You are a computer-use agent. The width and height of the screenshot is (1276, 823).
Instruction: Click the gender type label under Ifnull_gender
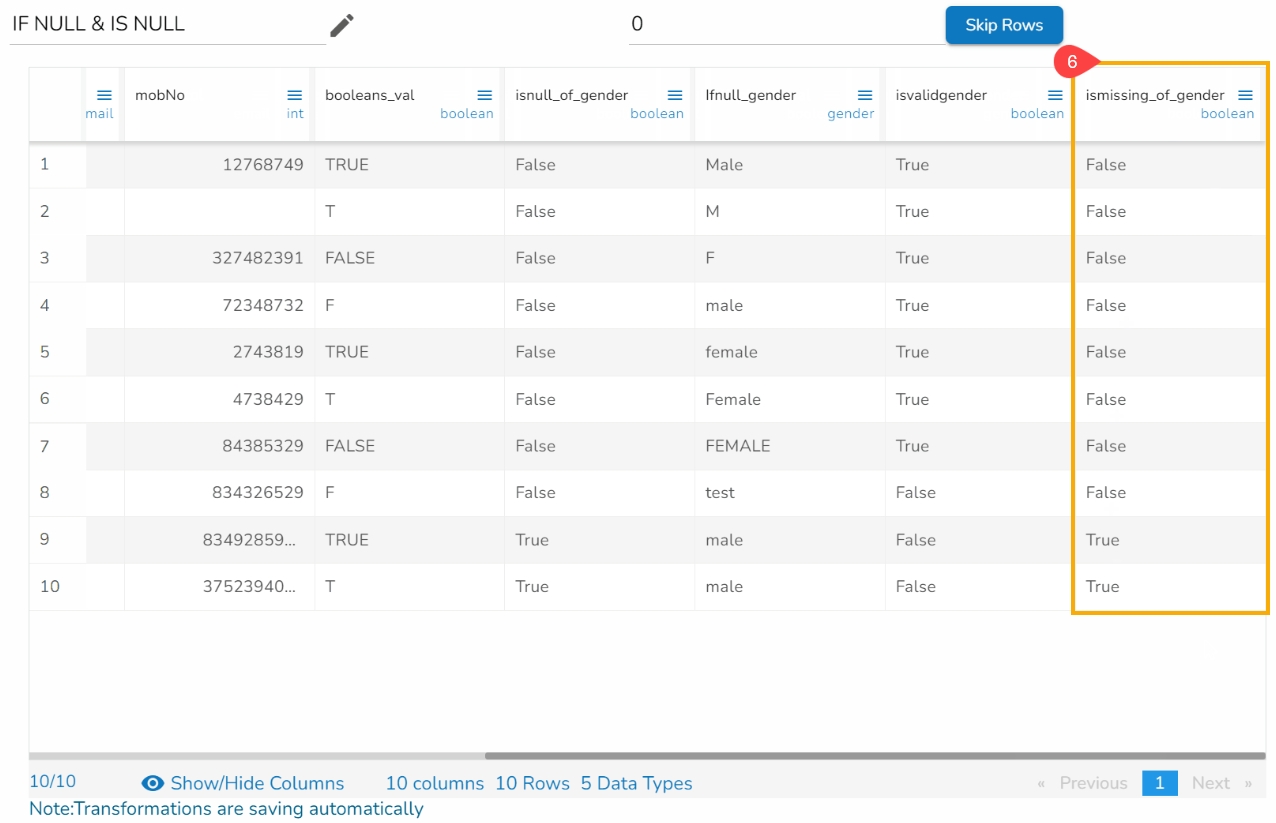[x=850, y=114]
